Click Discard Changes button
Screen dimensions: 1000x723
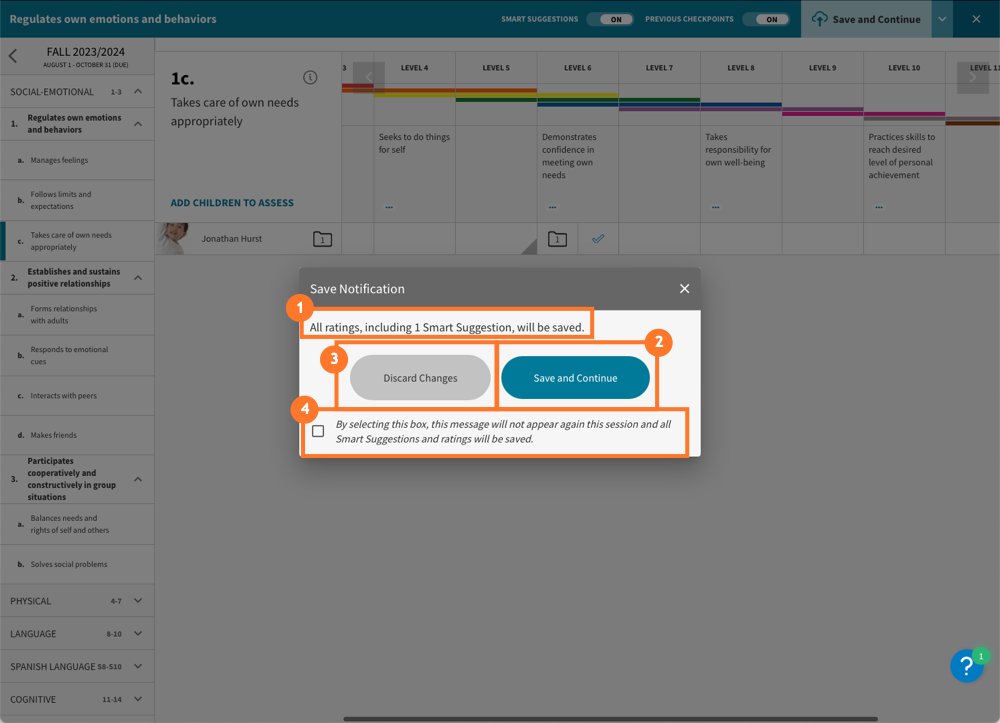point(420,378)
